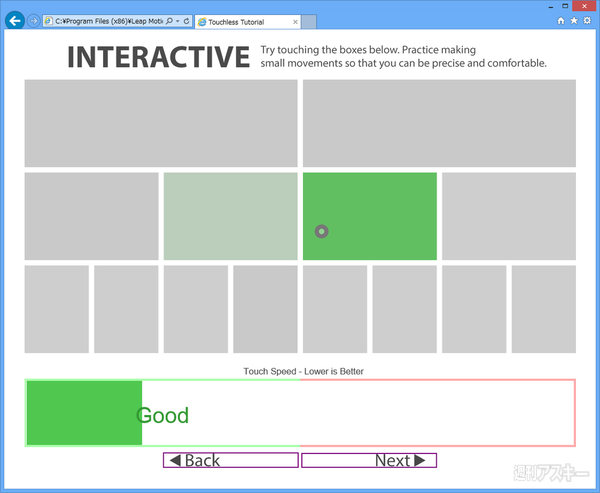Go to the browser home page icon
Screen dimensions: 600x493
tap(561, 21)
